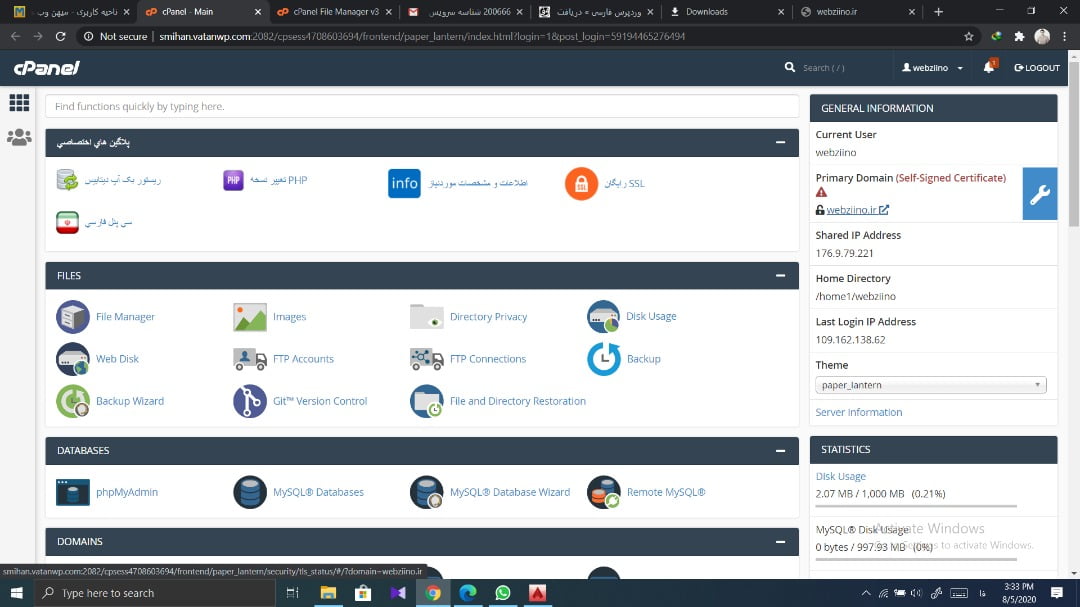Click the Windows taskbar search box
This screenshot has height=607, width=1080.
(155, 593)
